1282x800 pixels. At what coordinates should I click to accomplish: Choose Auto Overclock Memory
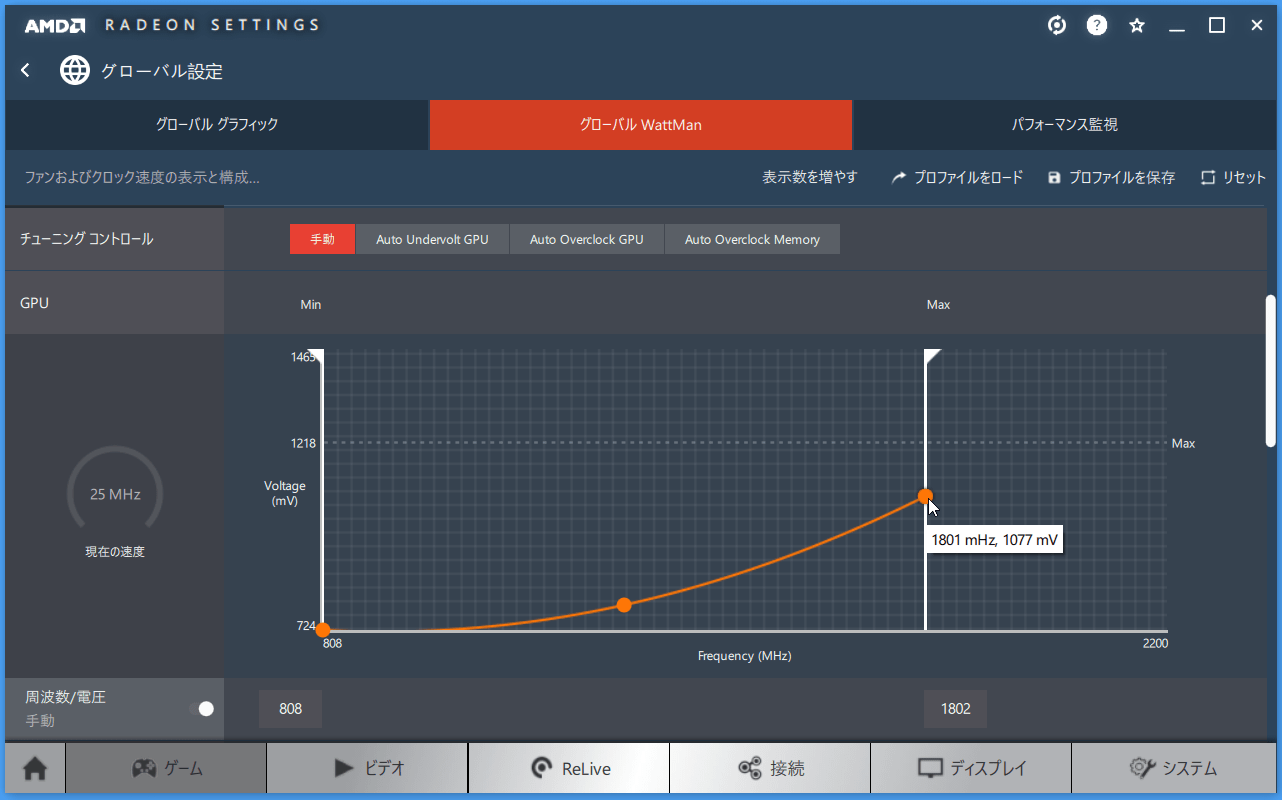click(x=752, y=239)
